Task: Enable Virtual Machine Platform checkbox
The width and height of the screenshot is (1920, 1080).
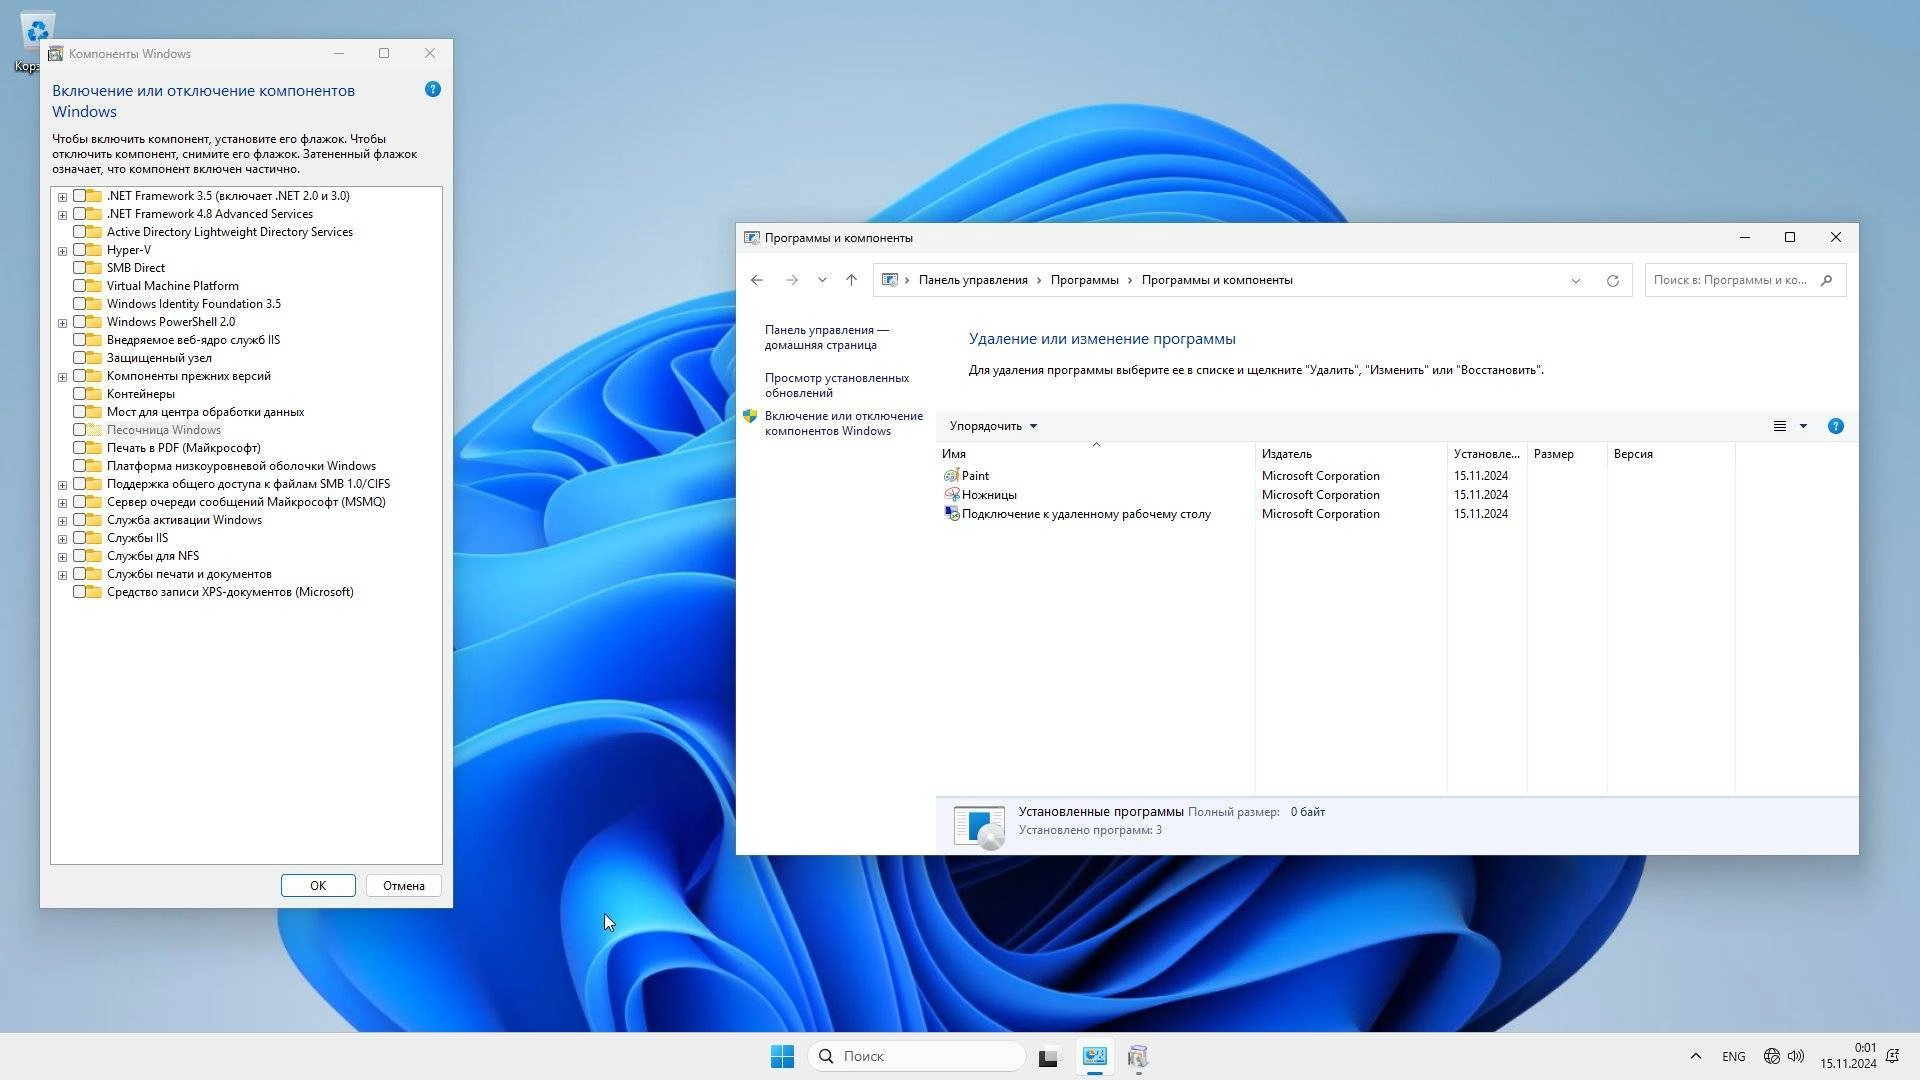Action: coord(79,286)
